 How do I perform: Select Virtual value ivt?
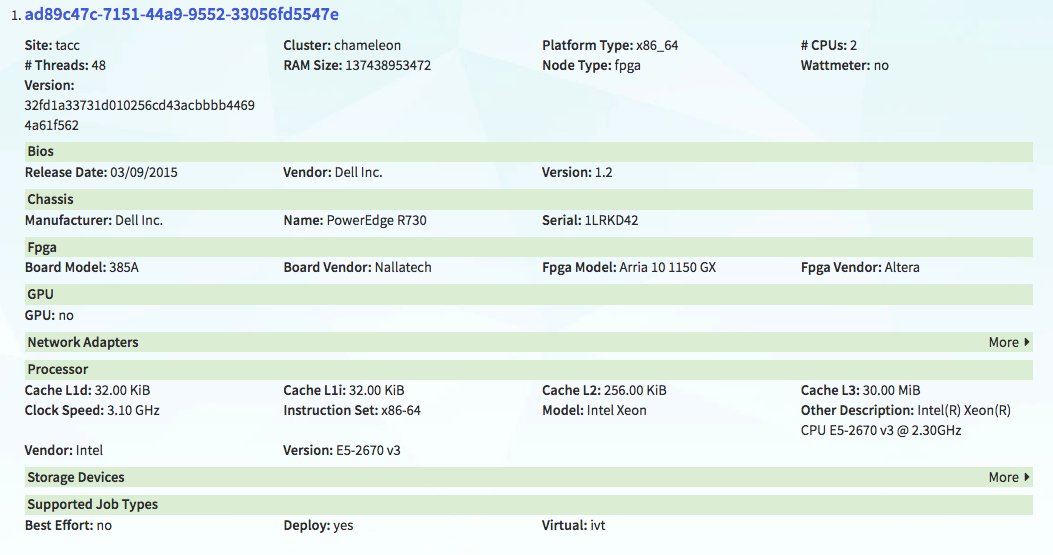[x=598, y=525]
